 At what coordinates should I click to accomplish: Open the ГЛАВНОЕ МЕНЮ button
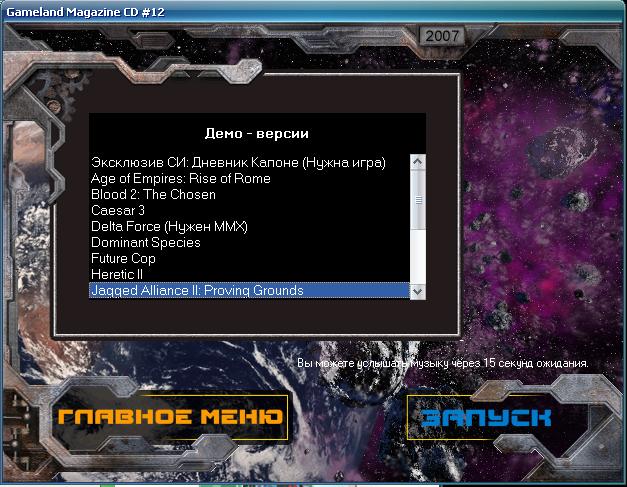click(x=170, y=417)
